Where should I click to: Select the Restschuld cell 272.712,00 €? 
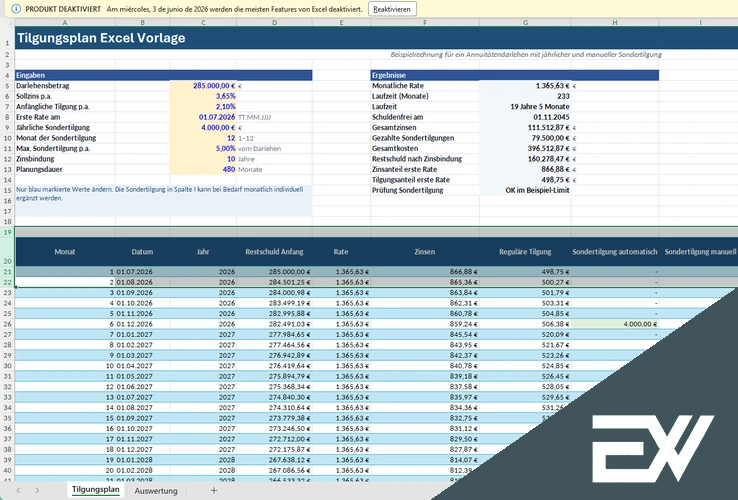click(274, 439)
